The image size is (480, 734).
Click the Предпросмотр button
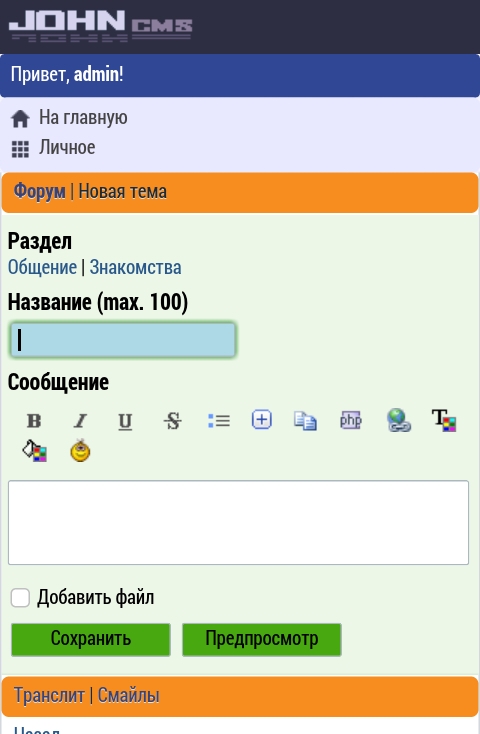pyautogui.click(x=262, y=639)
